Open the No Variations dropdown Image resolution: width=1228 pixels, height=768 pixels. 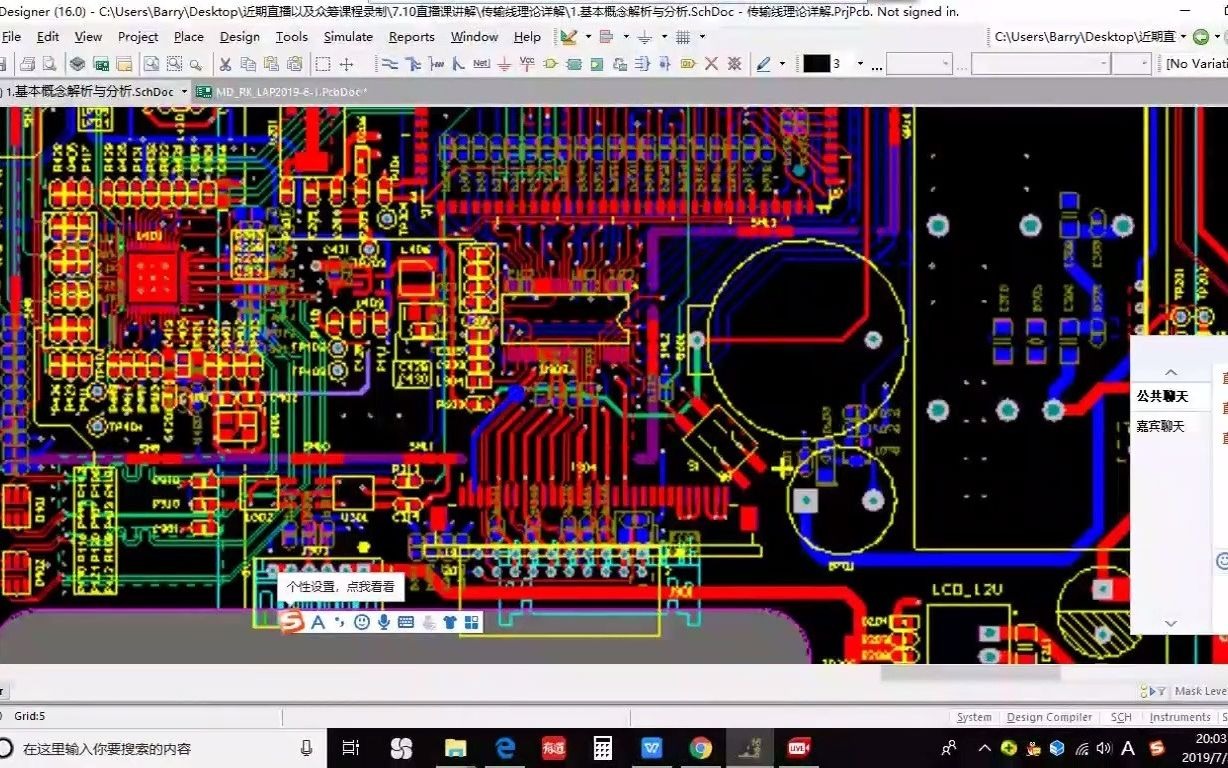1197,64
